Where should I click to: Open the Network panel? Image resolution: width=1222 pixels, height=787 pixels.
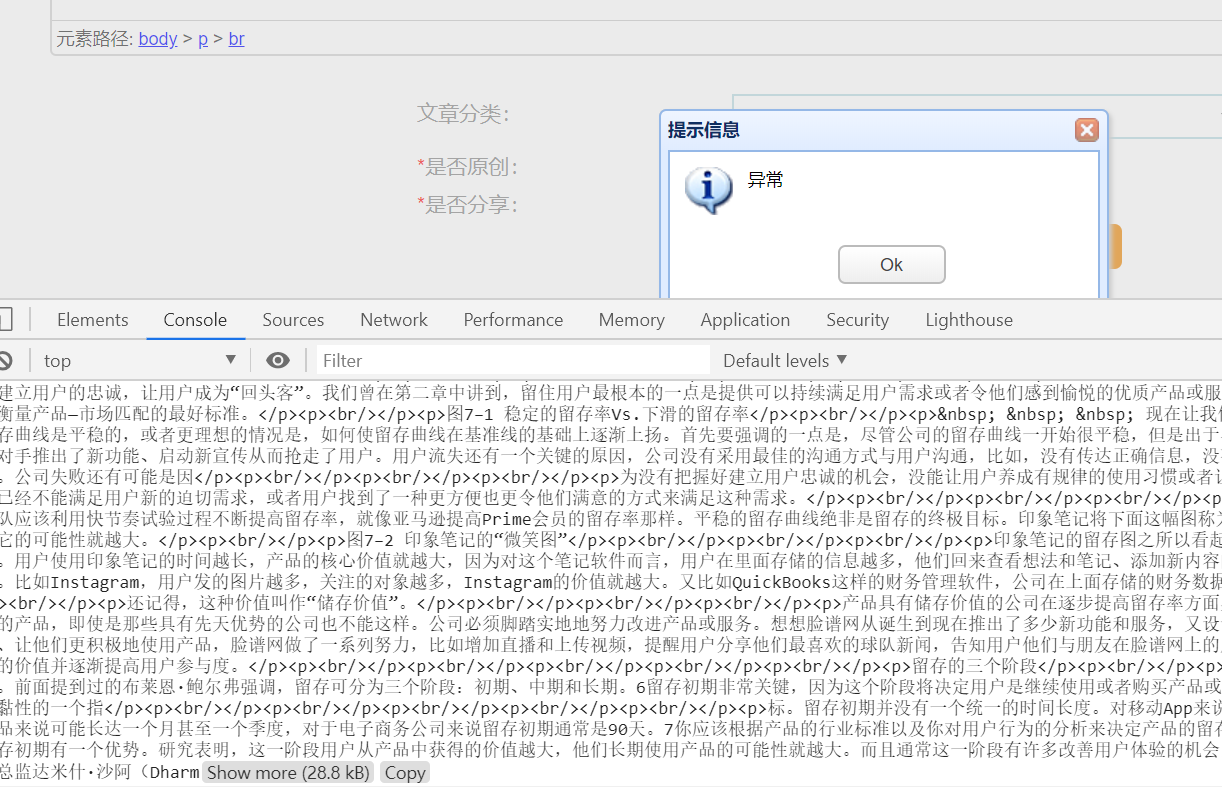tap(393, 319)
